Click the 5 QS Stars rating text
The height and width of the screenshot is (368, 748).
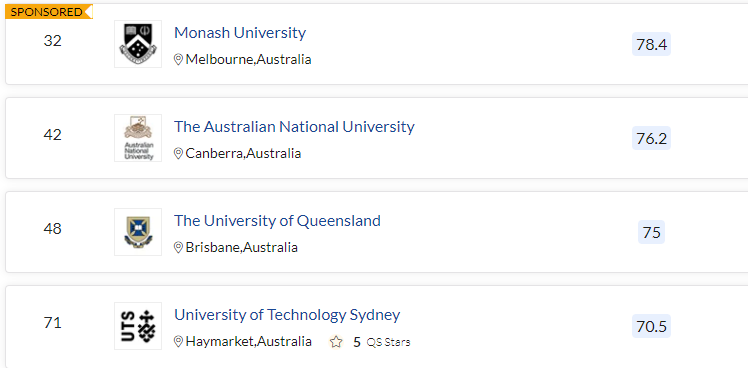382,342
